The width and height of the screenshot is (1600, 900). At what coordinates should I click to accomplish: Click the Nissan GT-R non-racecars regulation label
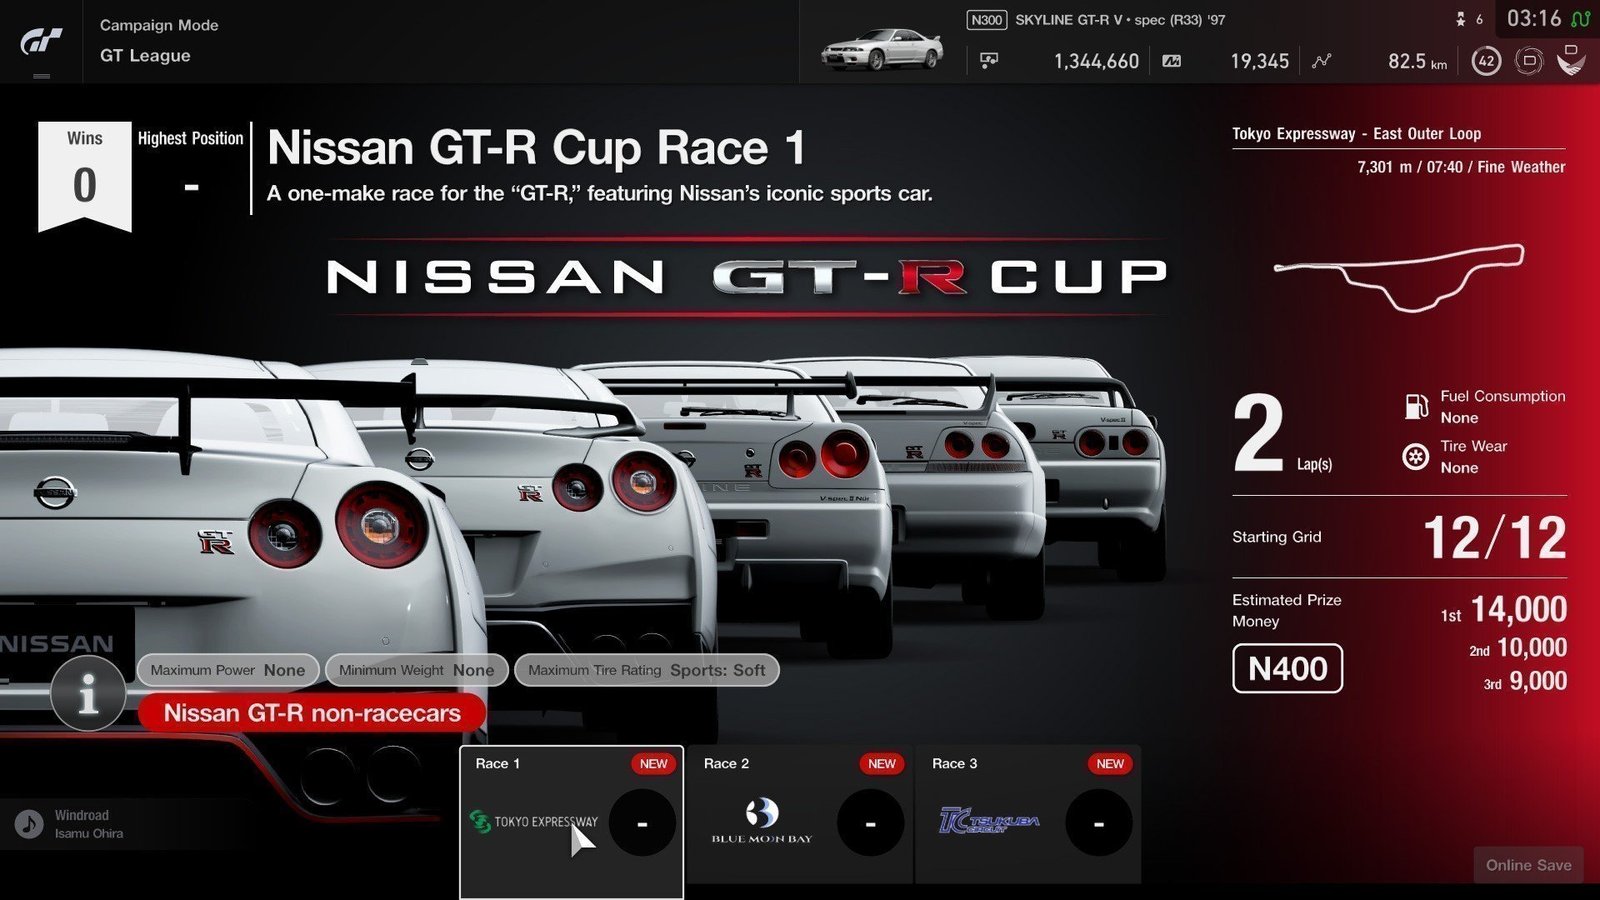pyautogui.click(x=312, y=713)
